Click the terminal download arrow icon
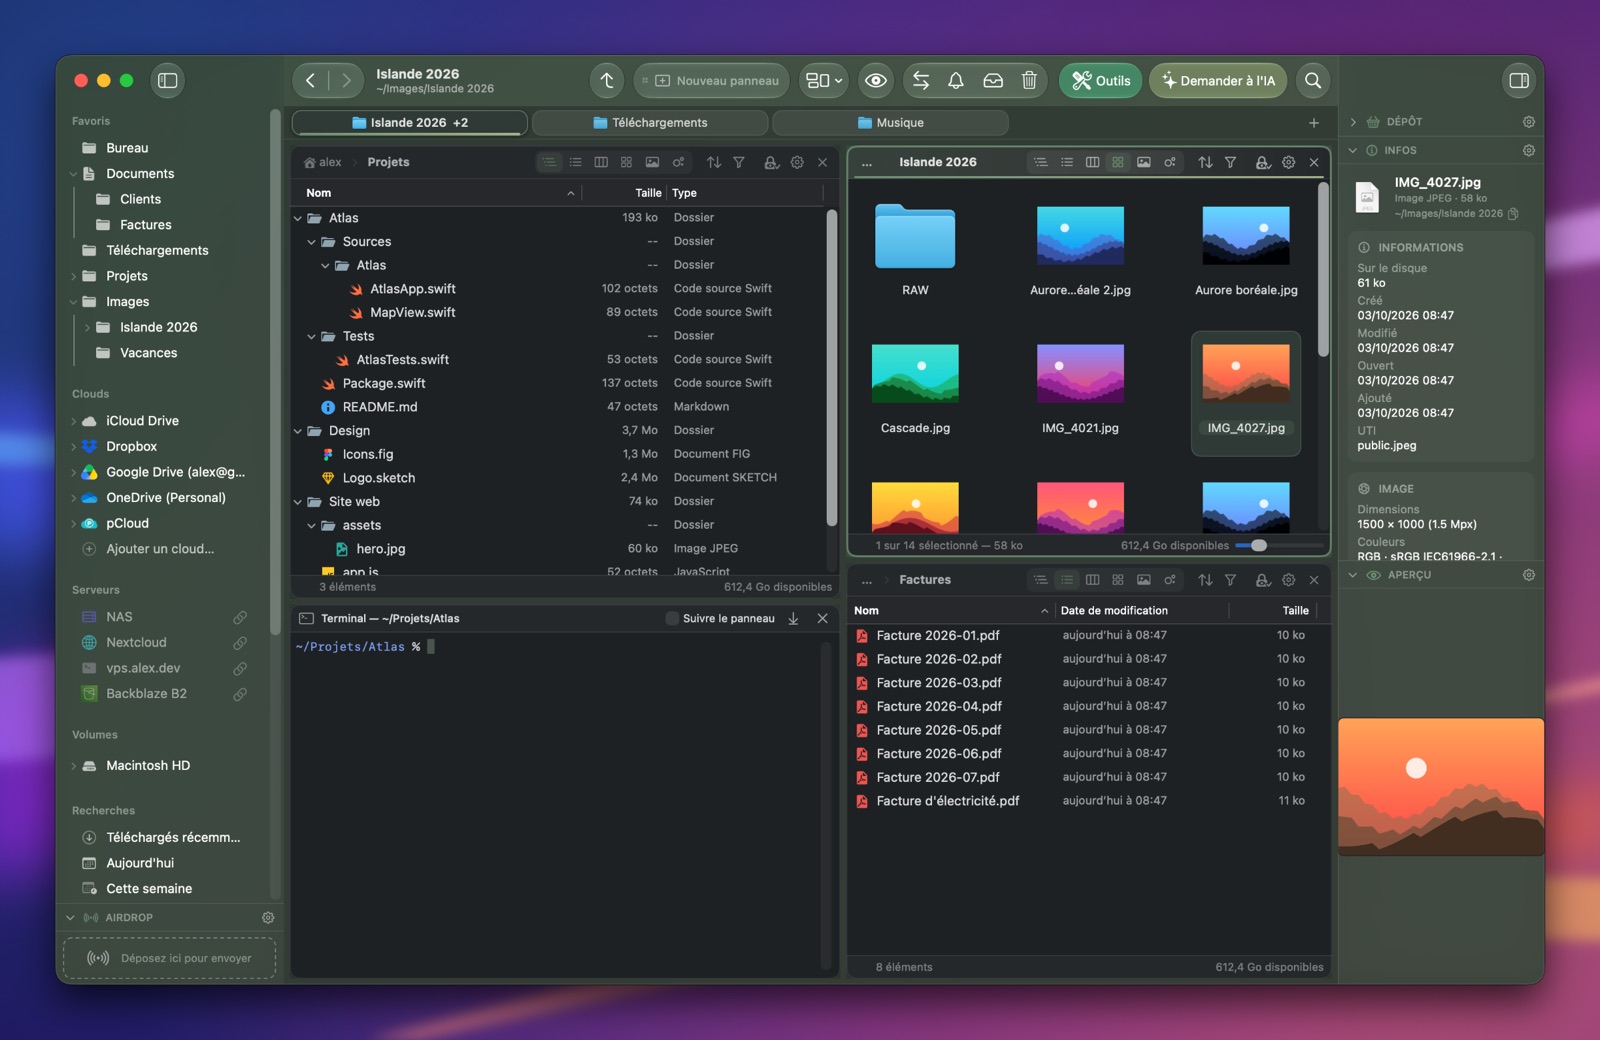The height and width of the screenshot is (1040, 1600). point(793,619)
